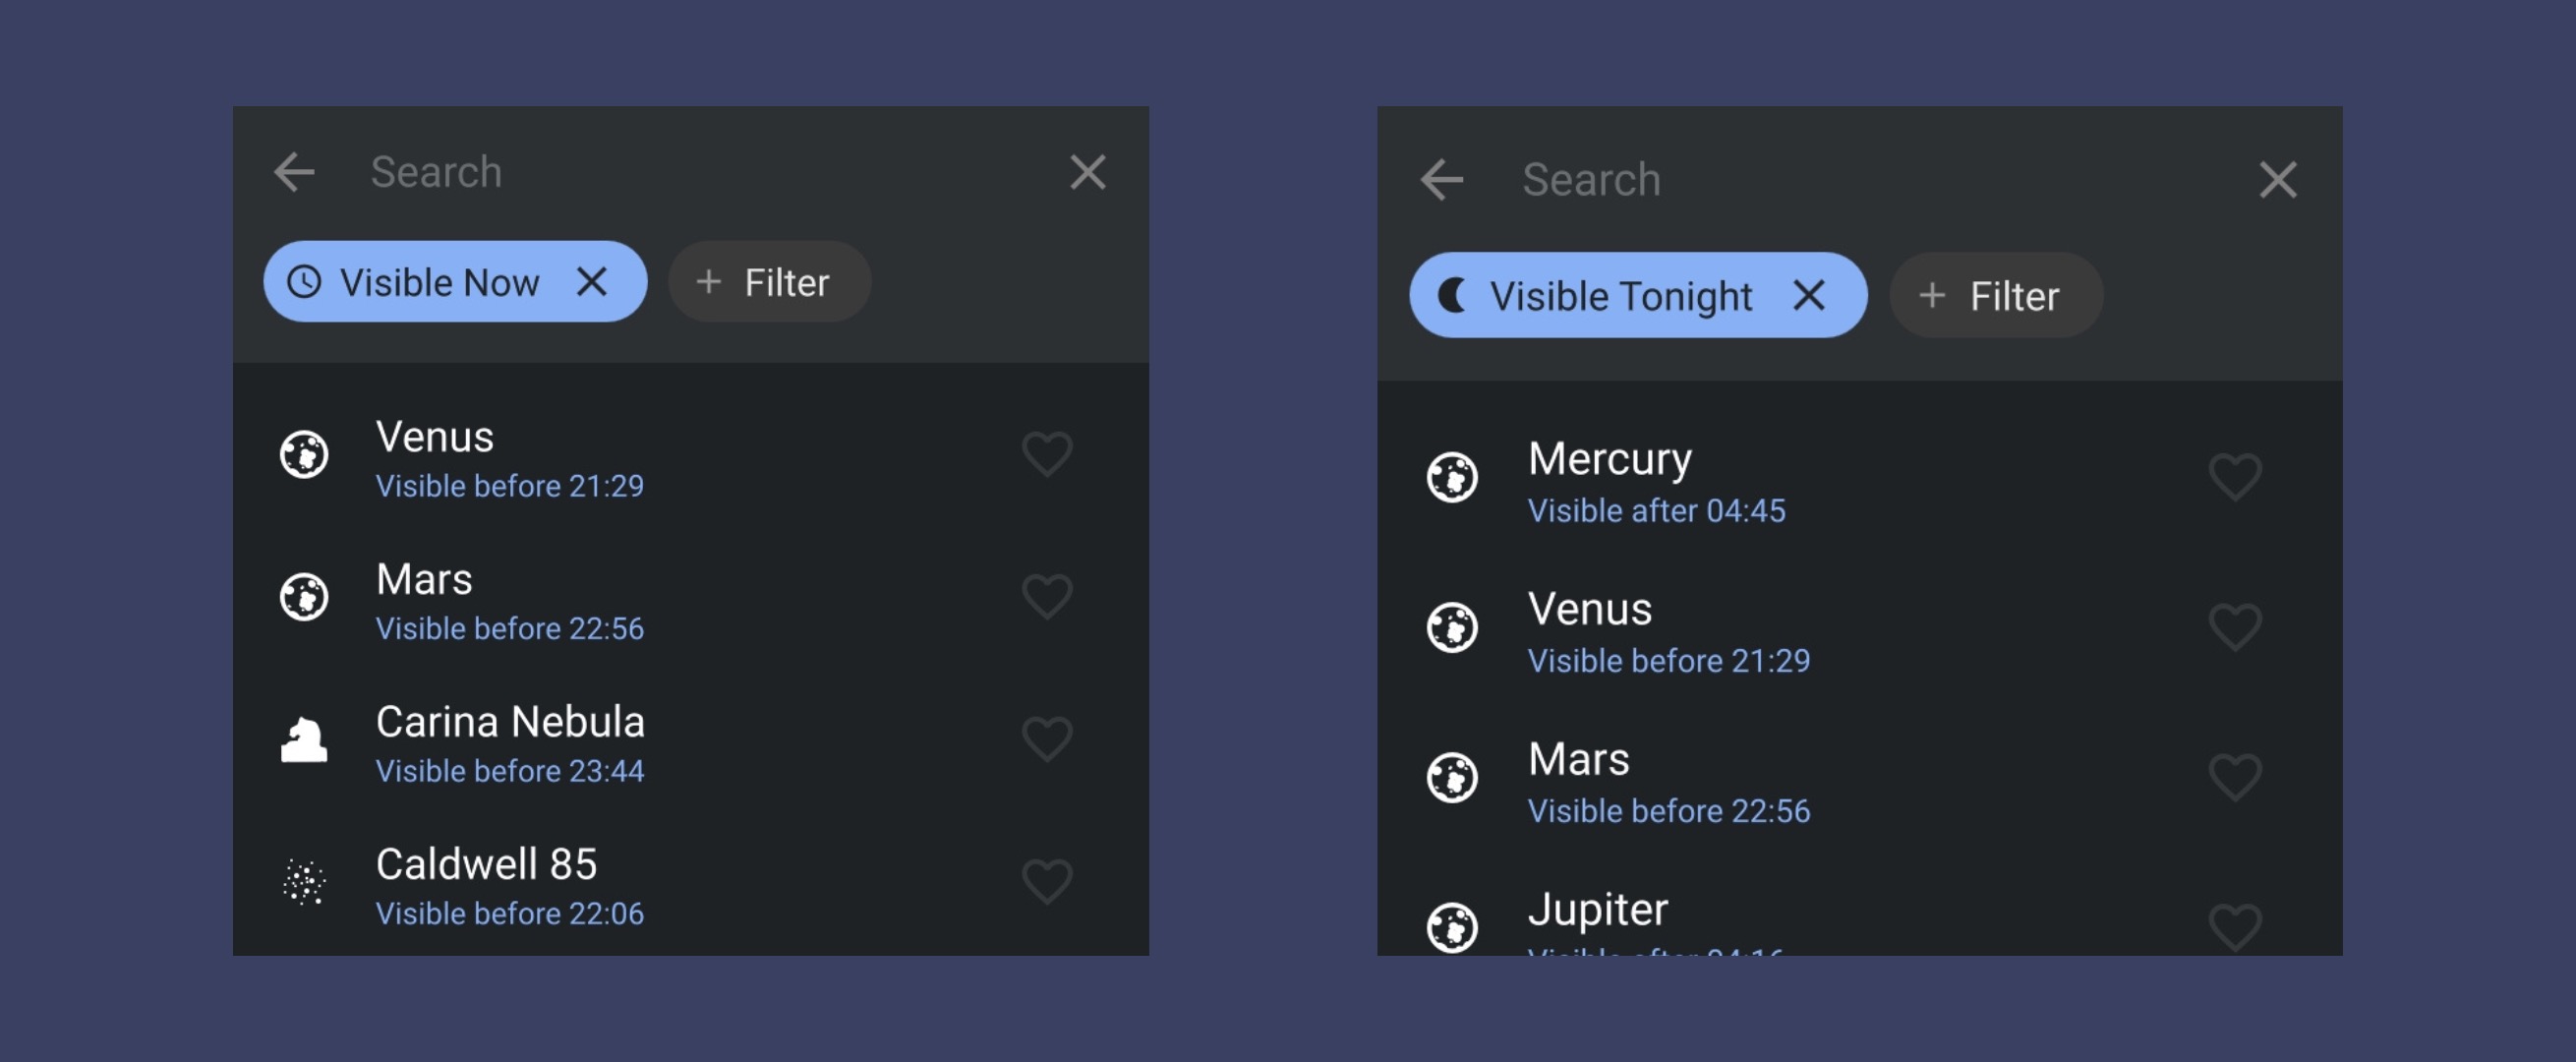This screenshot has height=1062, width=2576.
Task: Click Carina Nebula's nebula icon
Action: 304,740
